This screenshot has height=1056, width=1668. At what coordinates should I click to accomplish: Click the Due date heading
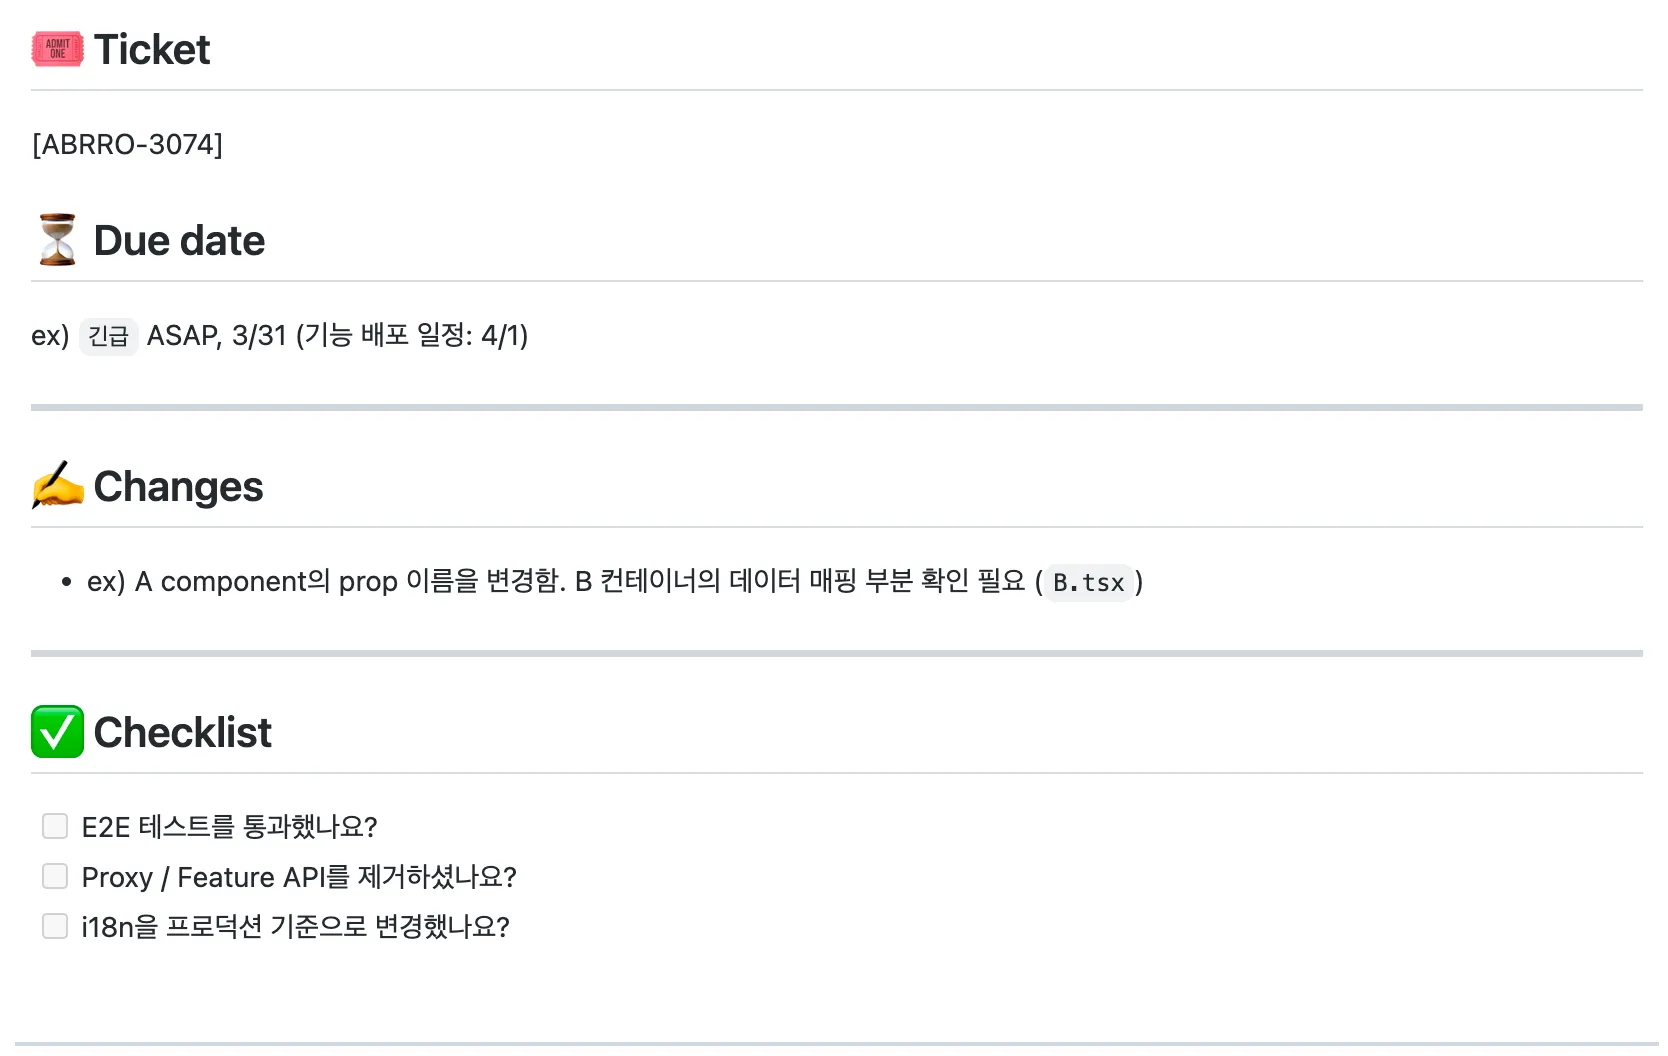point(179,240)
